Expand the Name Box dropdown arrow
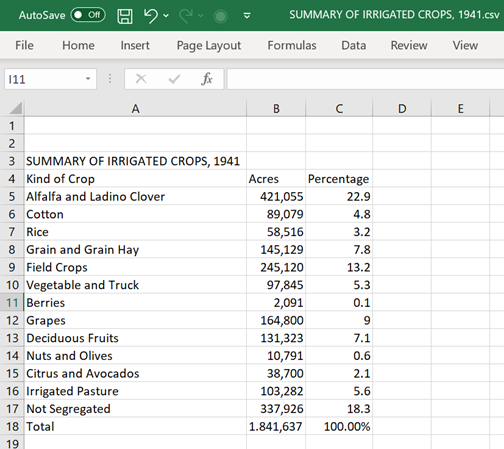This screenshot has width=504, height=449. (88, 79)
